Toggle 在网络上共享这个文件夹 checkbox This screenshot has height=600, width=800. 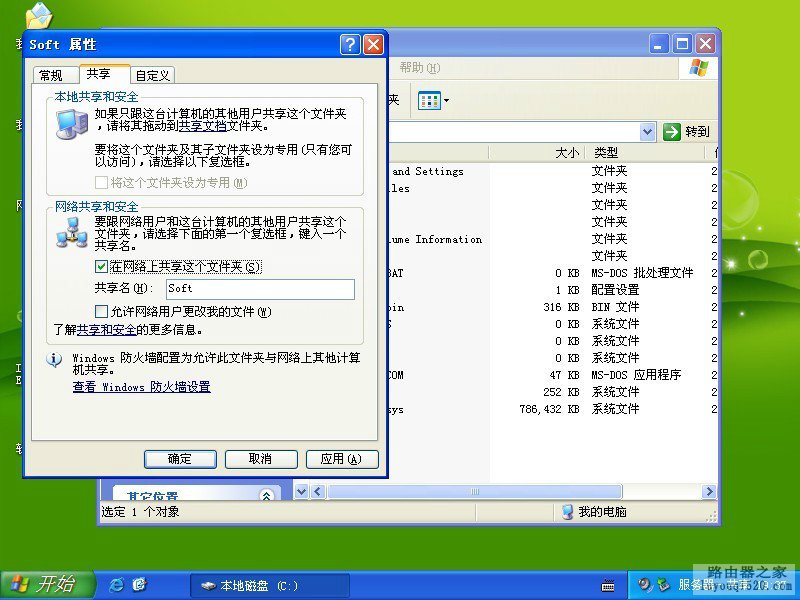101,266
